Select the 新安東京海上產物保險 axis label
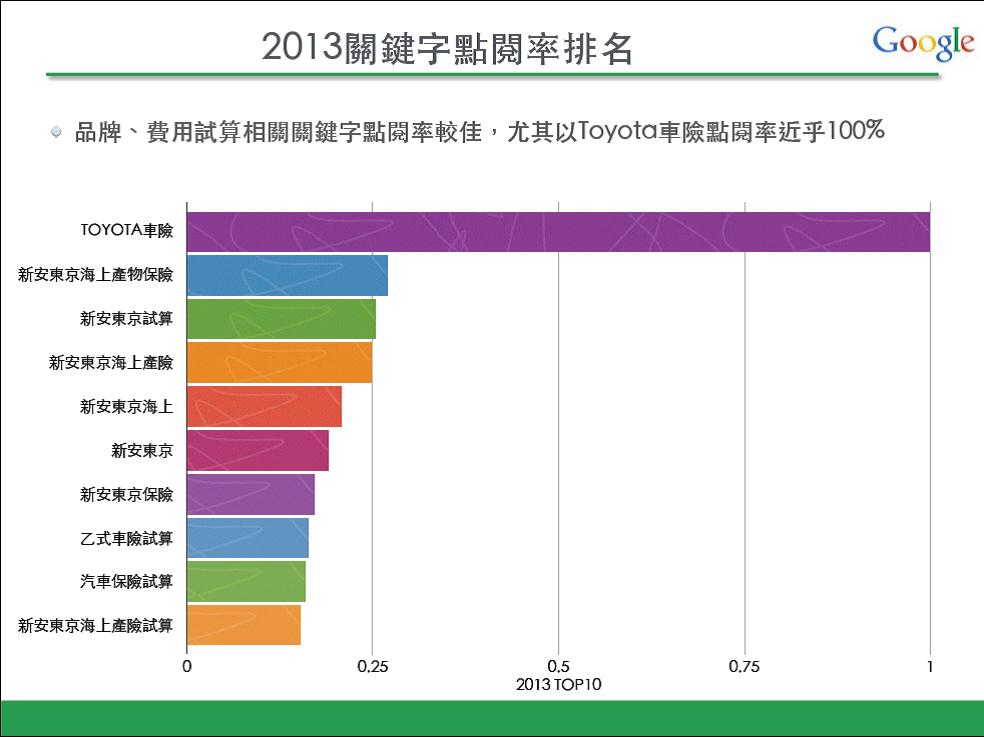Viewport: 984px width, 737px height. (95, 274)
